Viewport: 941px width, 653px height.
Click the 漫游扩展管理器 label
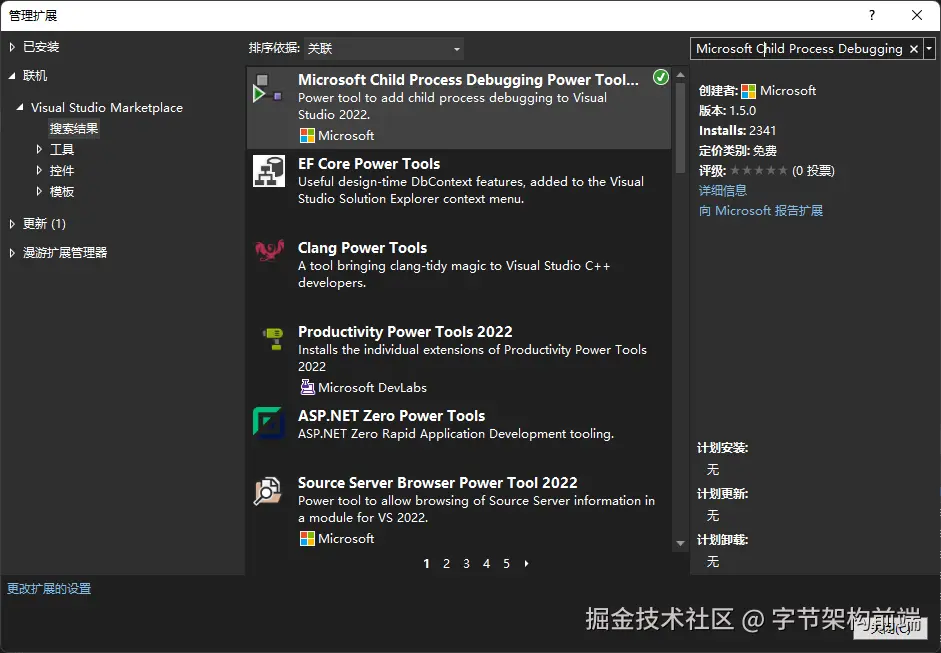click(65, 253)
